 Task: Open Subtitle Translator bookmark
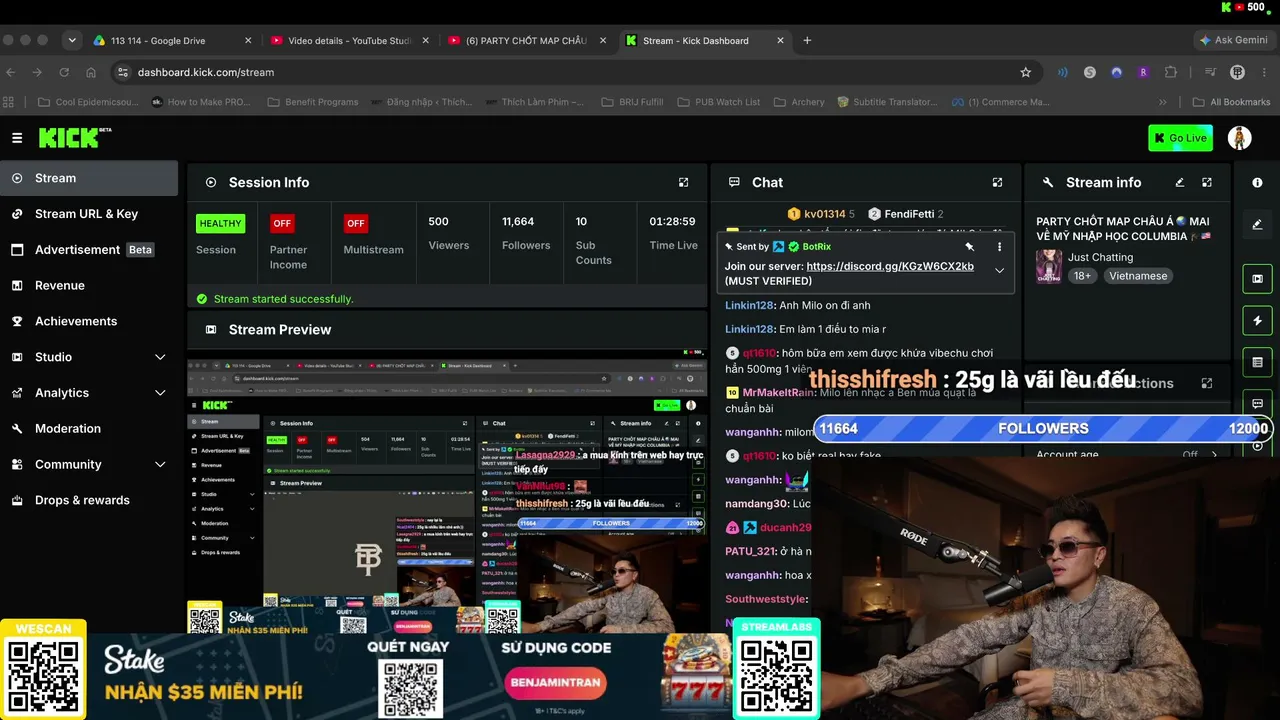tap(888, 102)
